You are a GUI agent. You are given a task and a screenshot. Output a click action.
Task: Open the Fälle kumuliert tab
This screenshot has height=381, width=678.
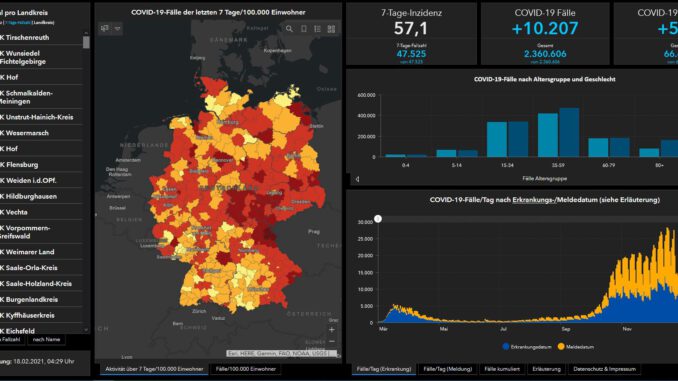point(502,369)
